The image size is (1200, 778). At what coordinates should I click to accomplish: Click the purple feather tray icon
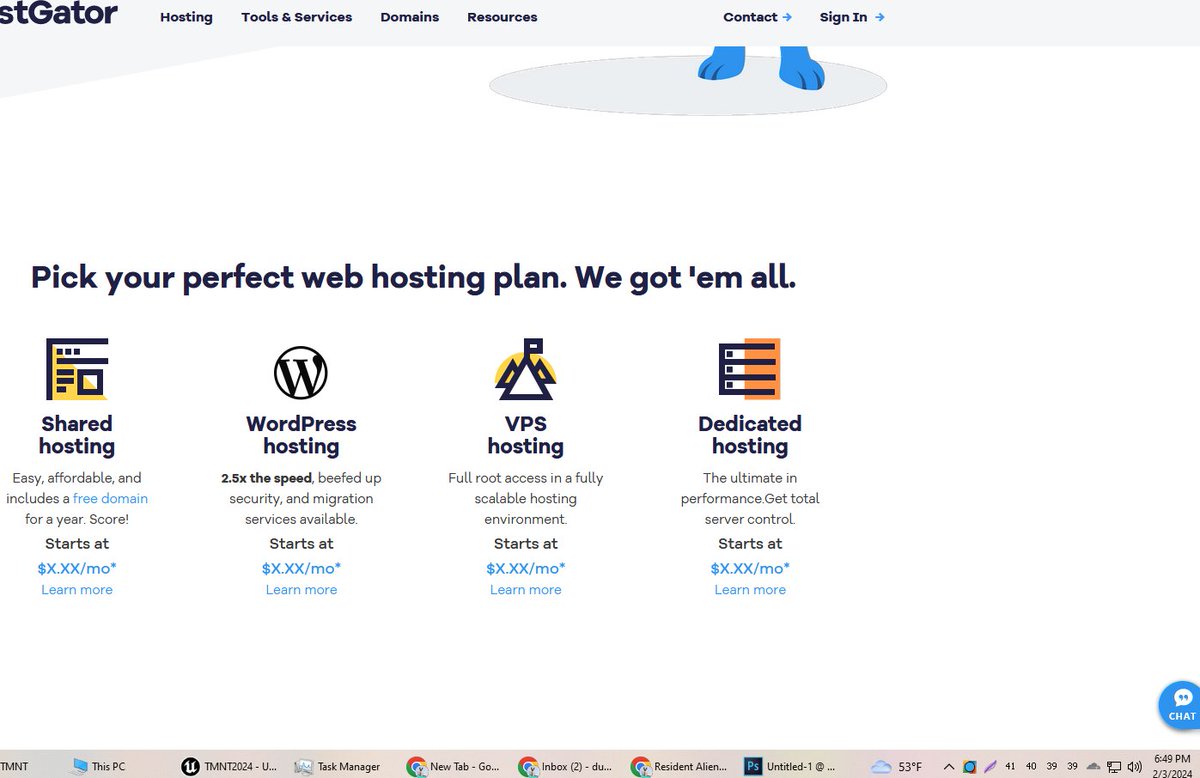990,767
